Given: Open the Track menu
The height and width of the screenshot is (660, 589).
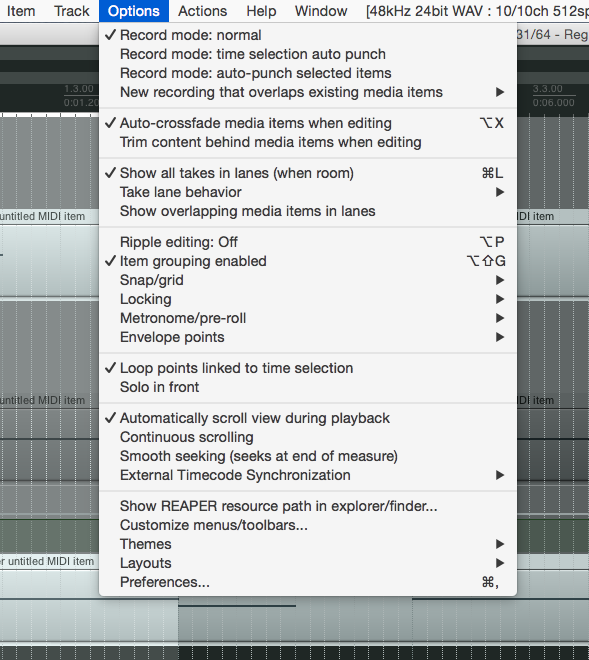Looking at the screenshot, I should tap(72, 11).
